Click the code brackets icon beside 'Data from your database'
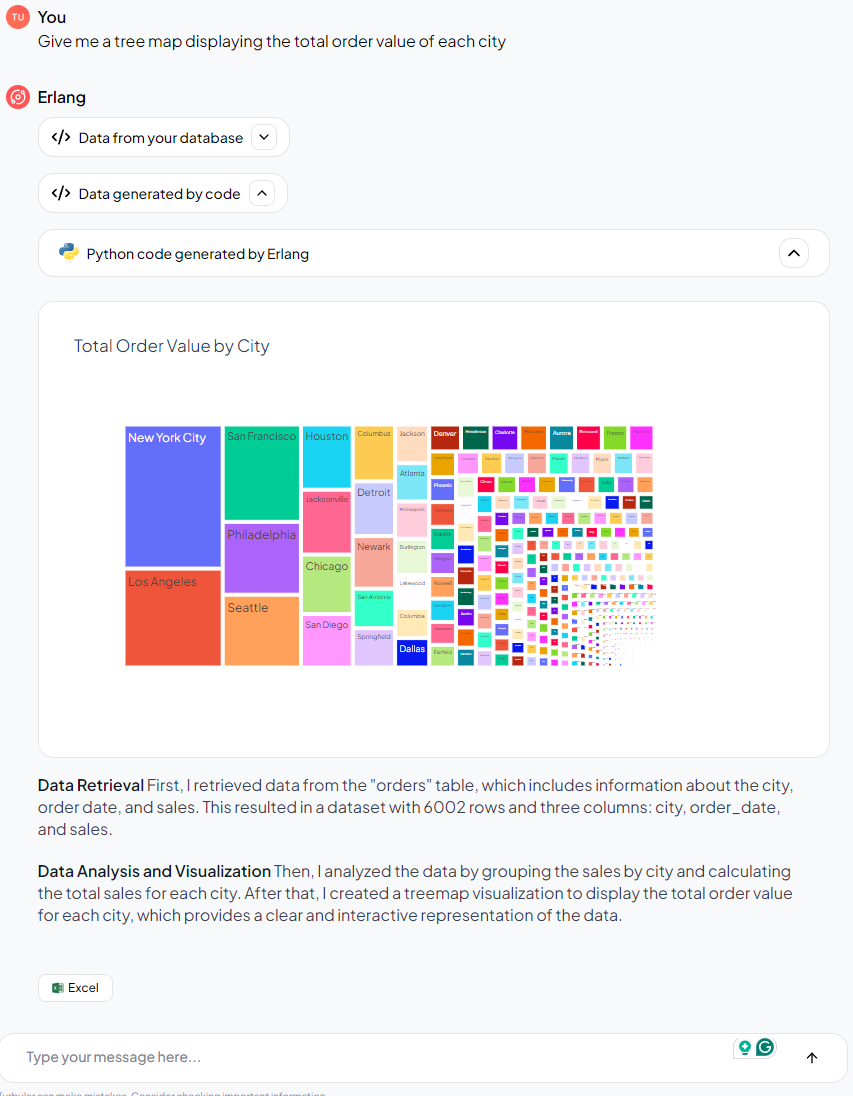The image size is (853, 1096). coord(61,138)
